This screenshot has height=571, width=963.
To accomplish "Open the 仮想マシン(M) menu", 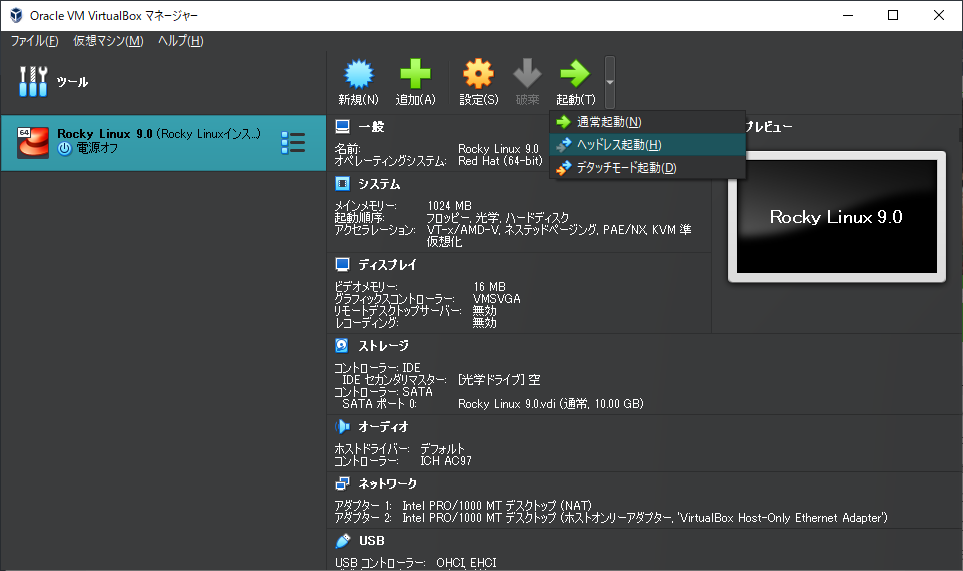I will click(108, 41).
